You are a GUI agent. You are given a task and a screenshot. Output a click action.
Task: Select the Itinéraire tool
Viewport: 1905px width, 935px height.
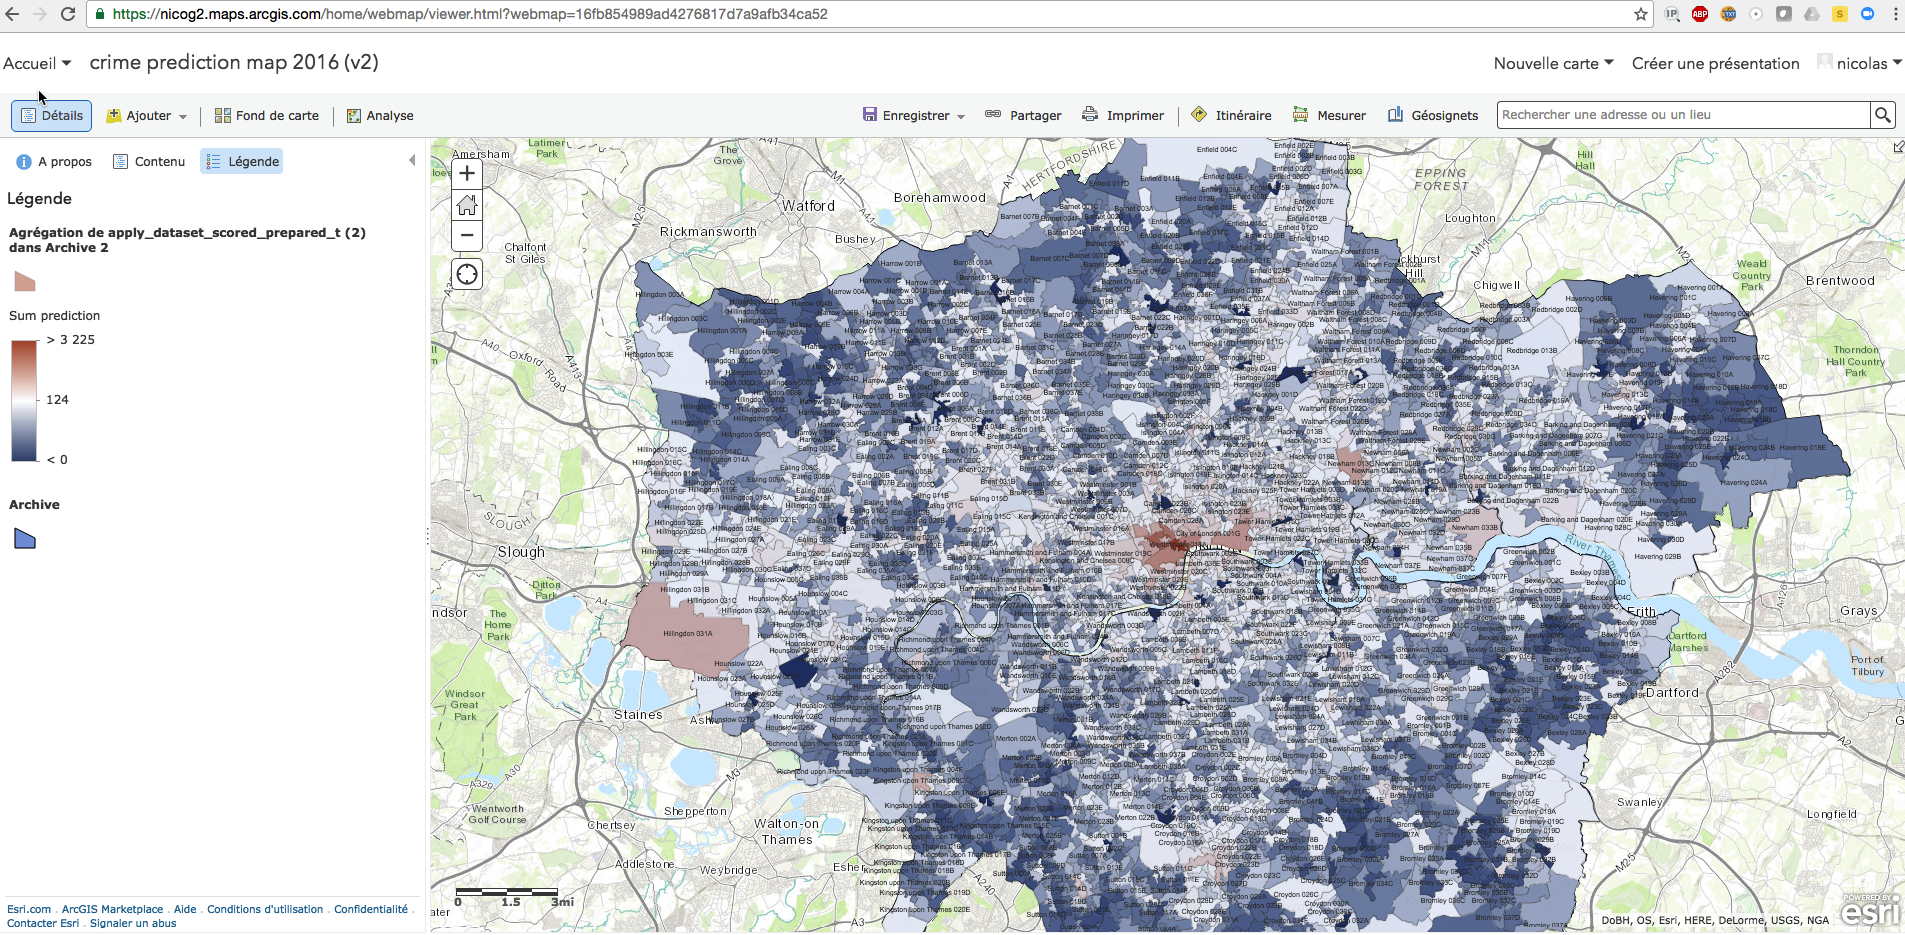[1230, 115]
